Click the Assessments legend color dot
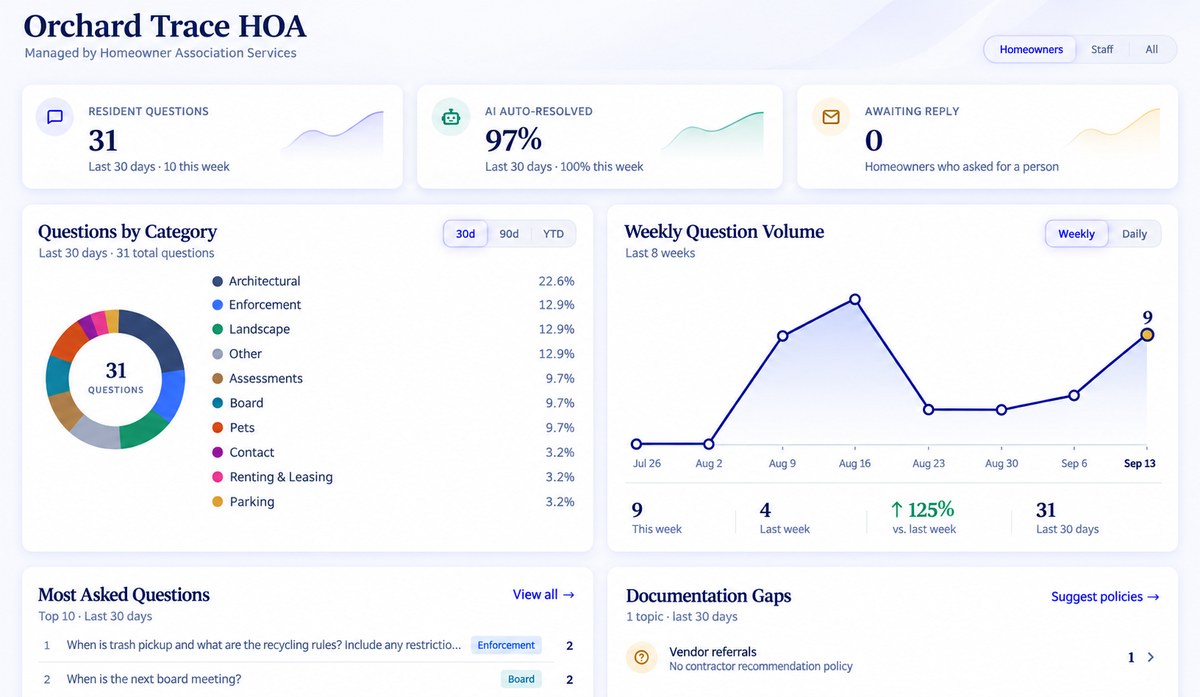Viewport: 1200px width, 697px height. pos(217,379)
